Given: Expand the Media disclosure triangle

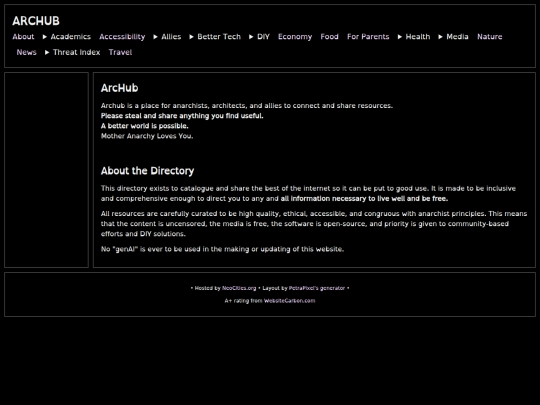Looking at the screenshot, I should point(440,37).
